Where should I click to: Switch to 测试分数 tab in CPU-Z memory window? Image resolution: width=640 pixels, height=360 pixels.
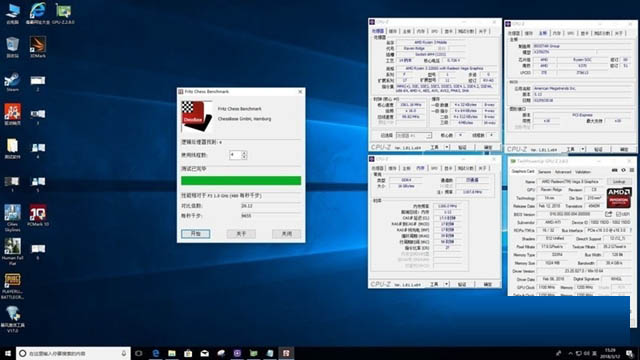tap(466, 168)
